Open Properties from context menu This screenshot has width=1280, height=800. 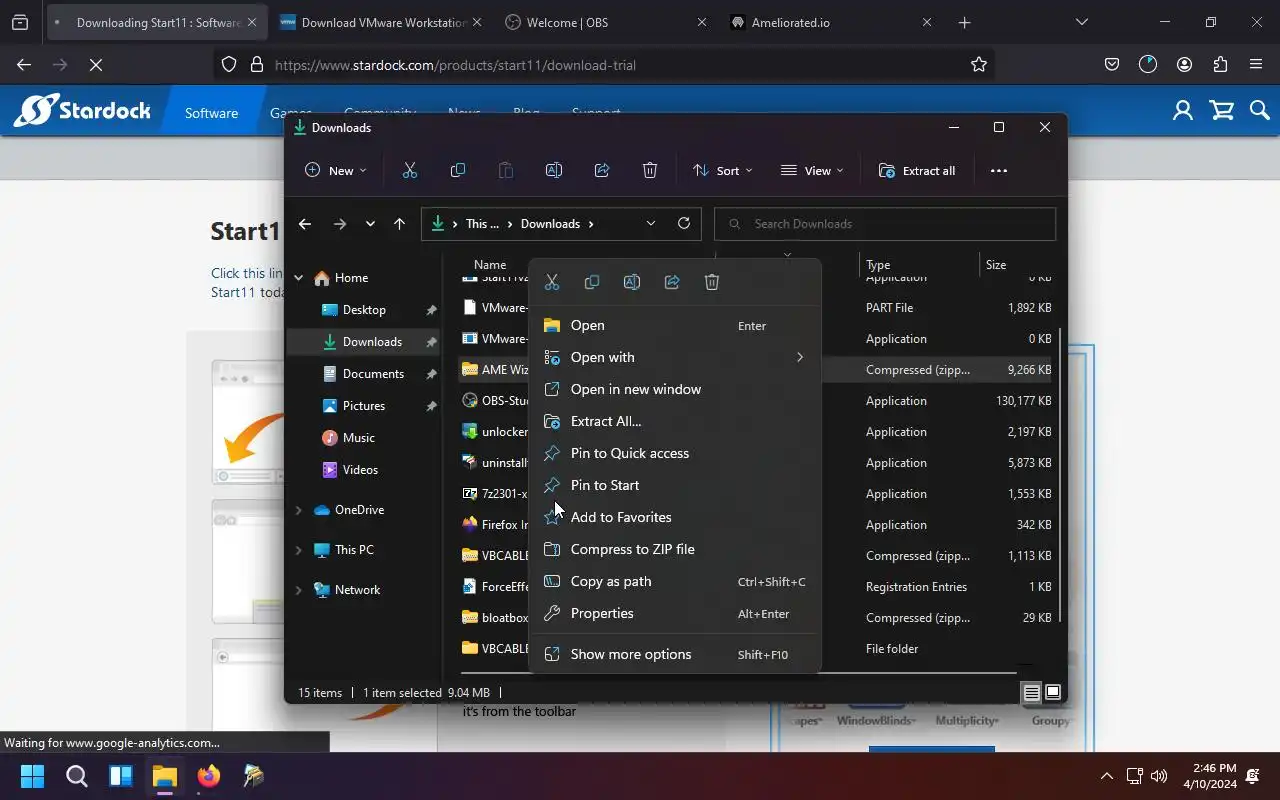(x=675, y=613)
